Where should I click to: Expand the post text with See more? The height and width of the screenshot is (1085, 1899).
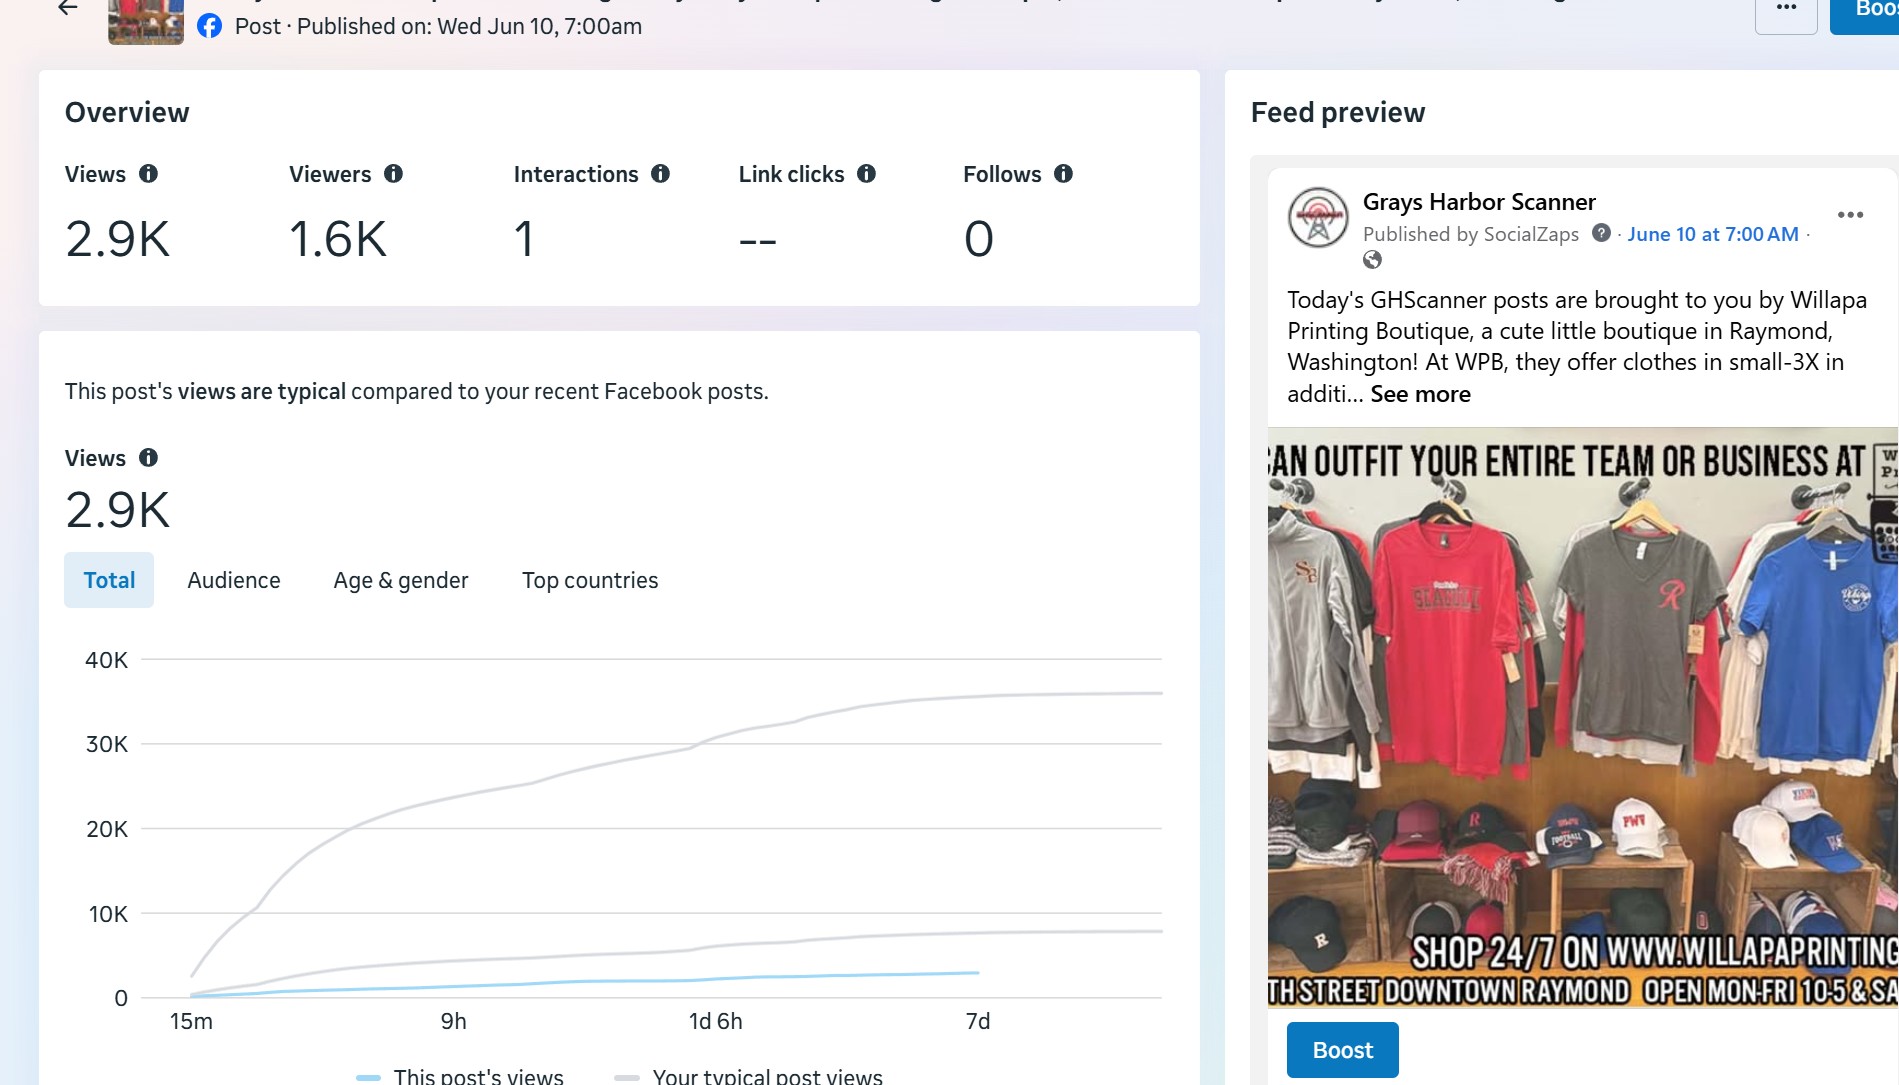(1420, 394)
